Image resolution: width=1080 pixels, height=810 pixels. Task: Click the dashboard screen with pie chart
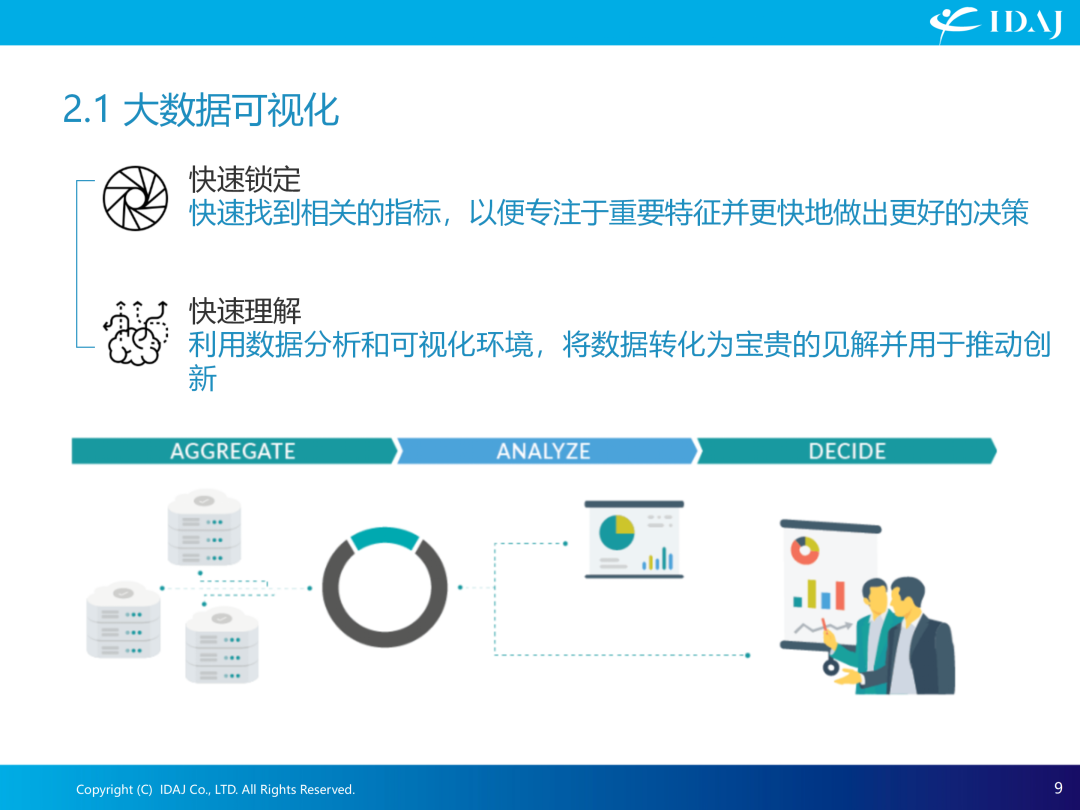pyautogui.click(x=634, y=539)
